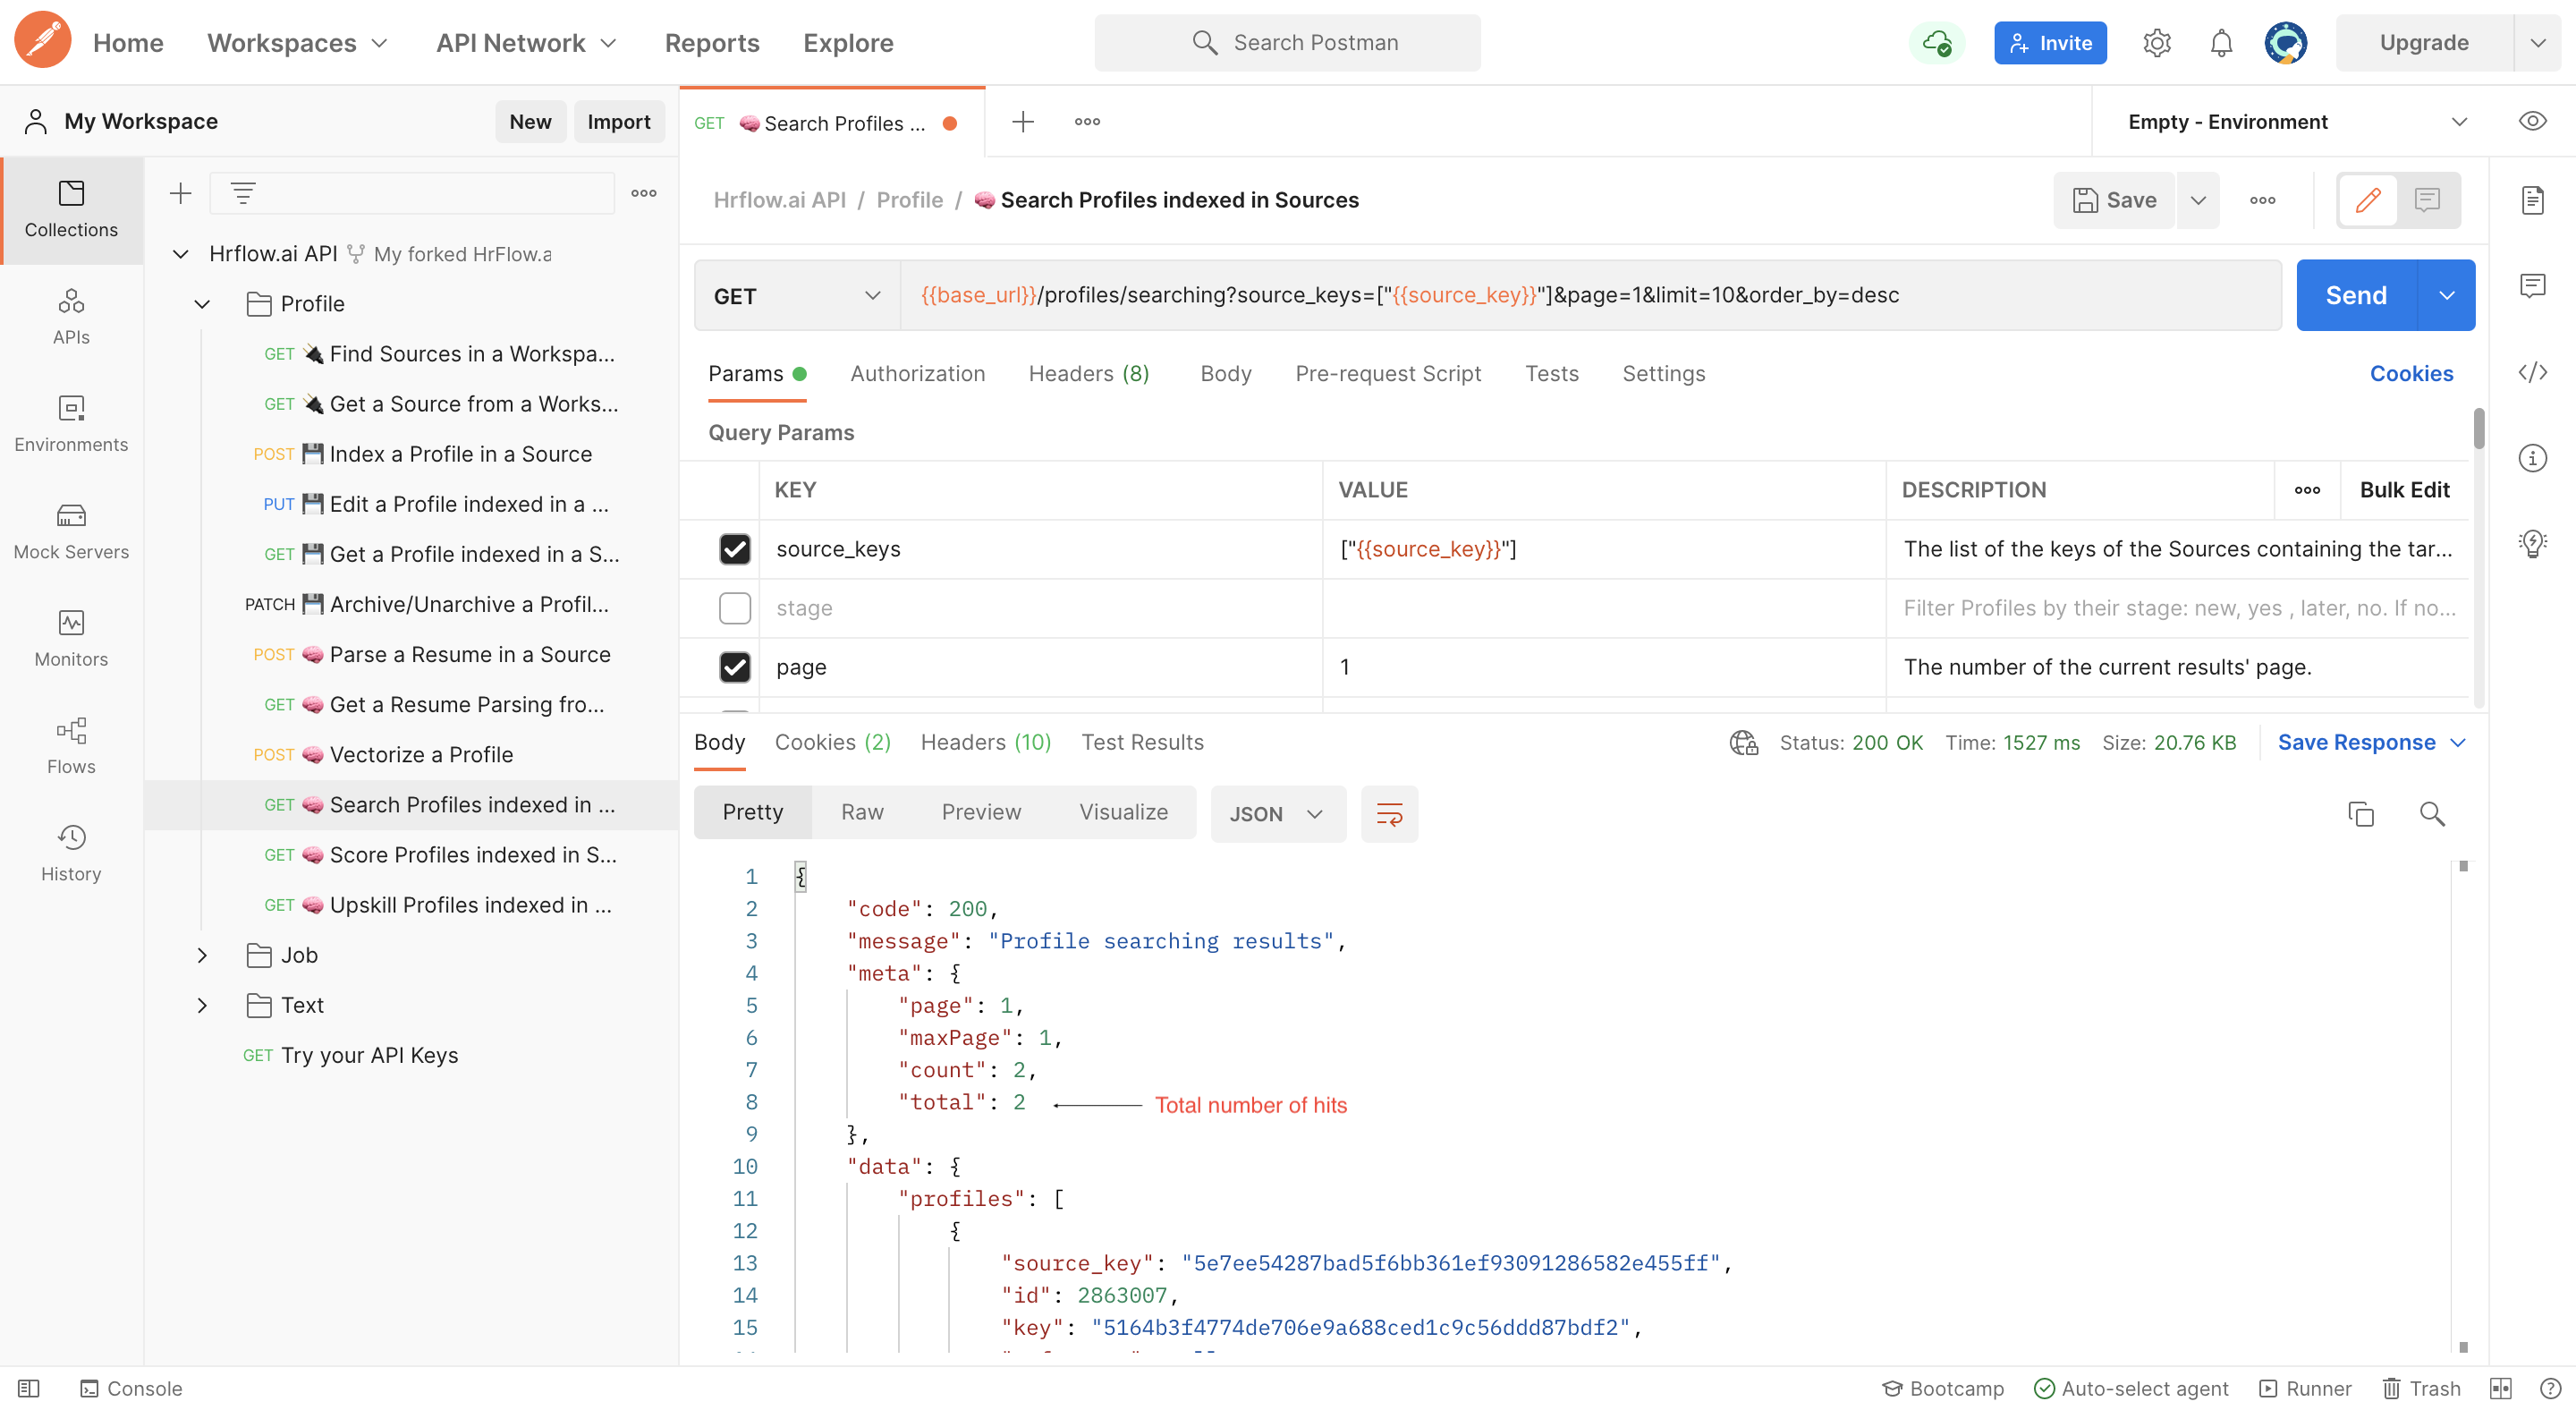Viewport: 2576px width, 1410px height.
Task: Open the Save options dropdown arrow
Action: coord(2198,200)
